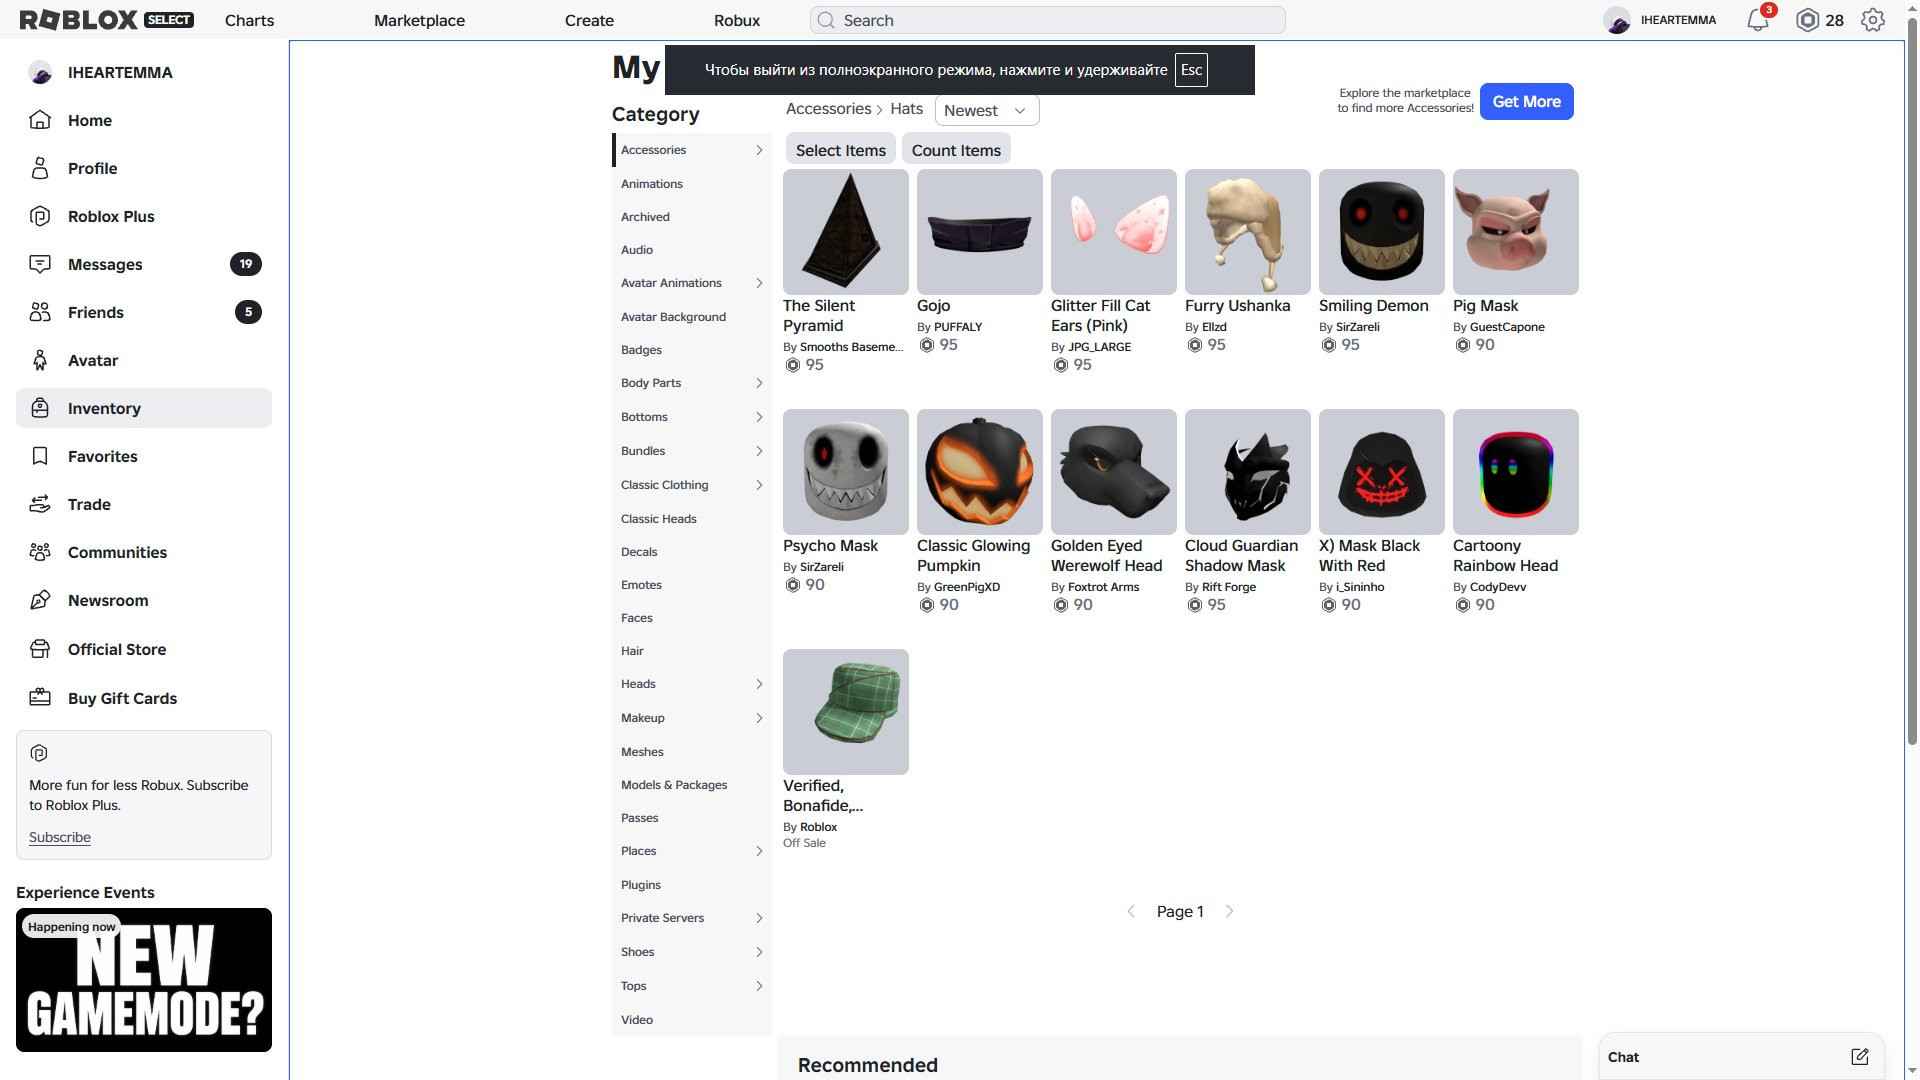Screen dimensions: 1920x1080
Task: Open the Furry Ushanka item title
Action: tap(1237, 306)
